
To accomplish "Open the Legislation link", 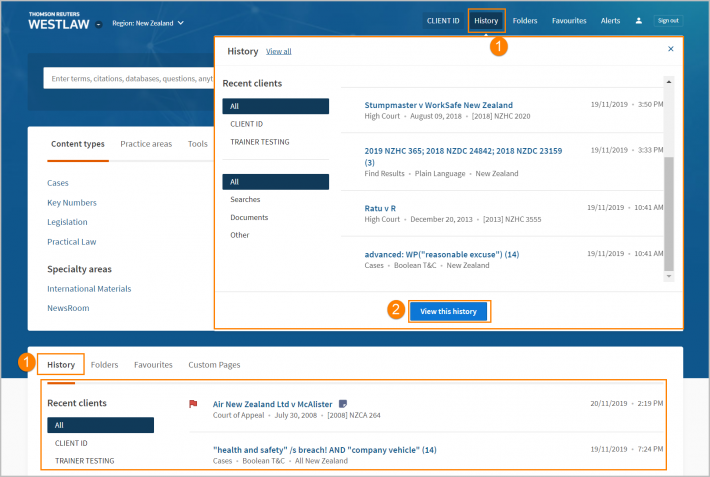I will point(67,222).
